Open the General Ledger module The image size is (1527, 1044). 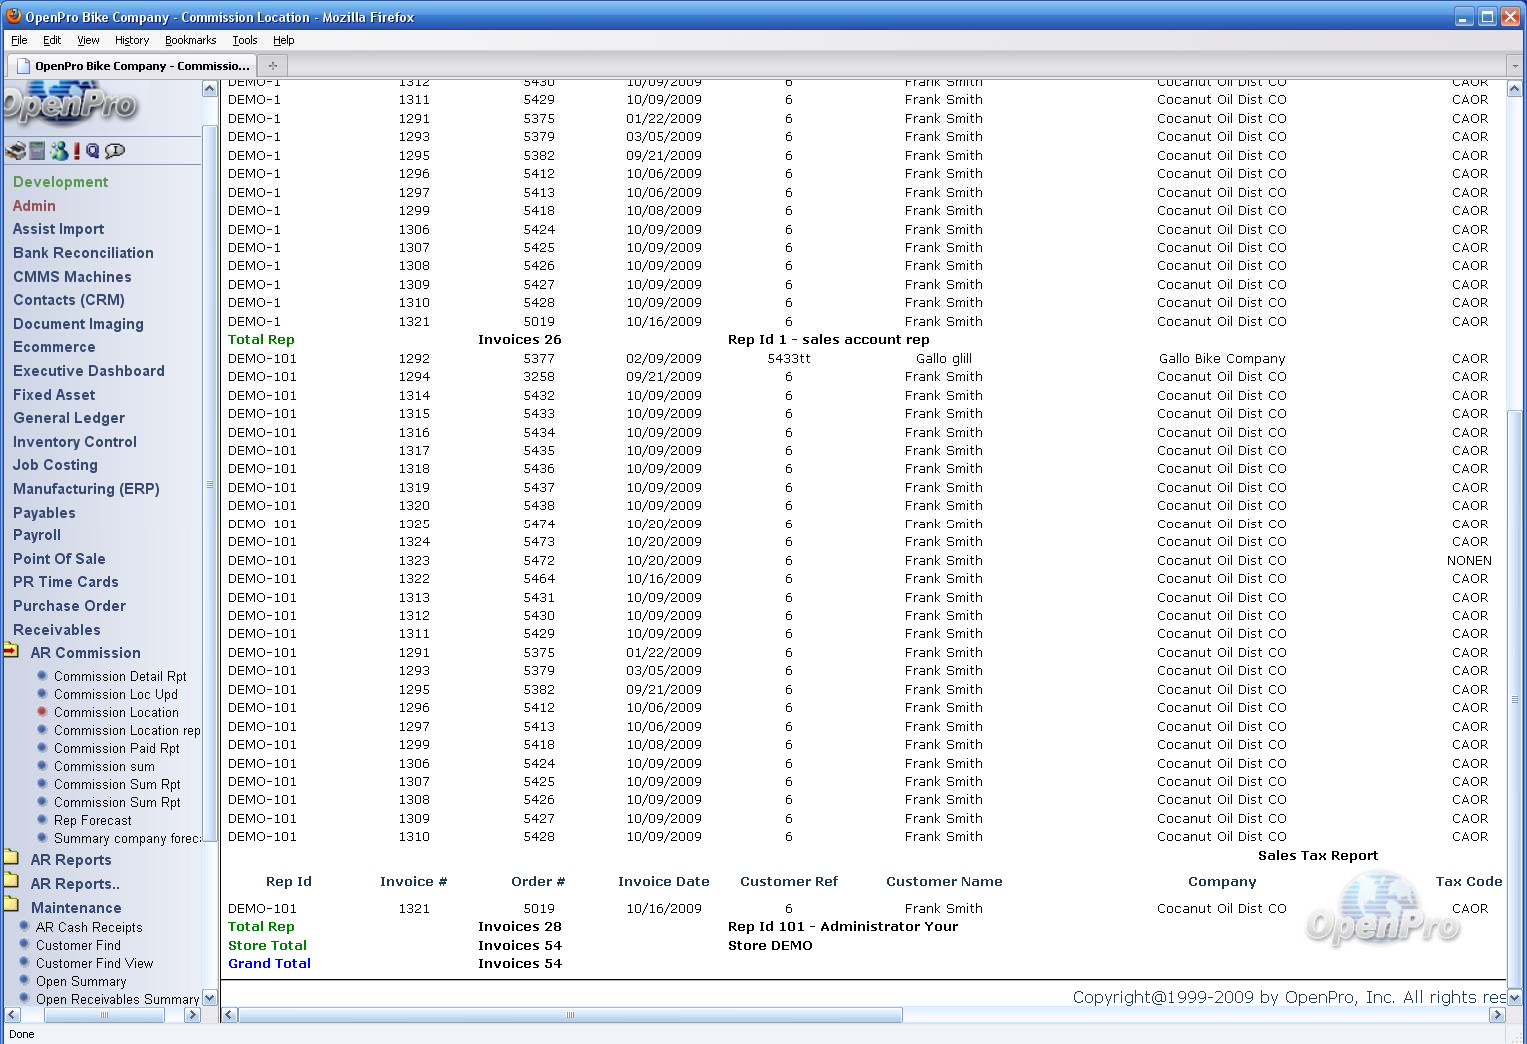69,418
